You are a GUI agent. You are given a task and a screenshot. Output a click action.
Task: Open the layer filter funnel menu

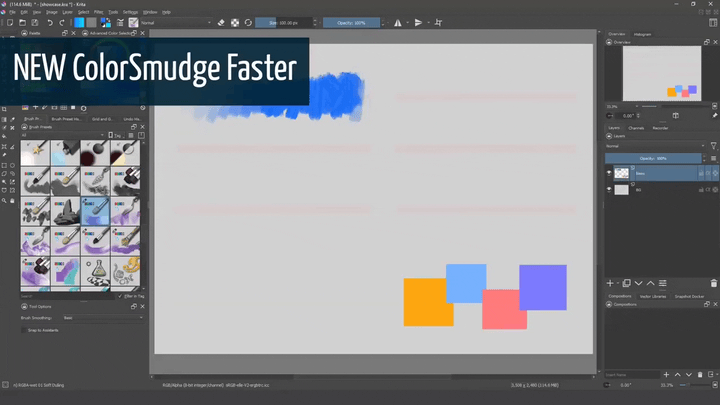[714, 146]
